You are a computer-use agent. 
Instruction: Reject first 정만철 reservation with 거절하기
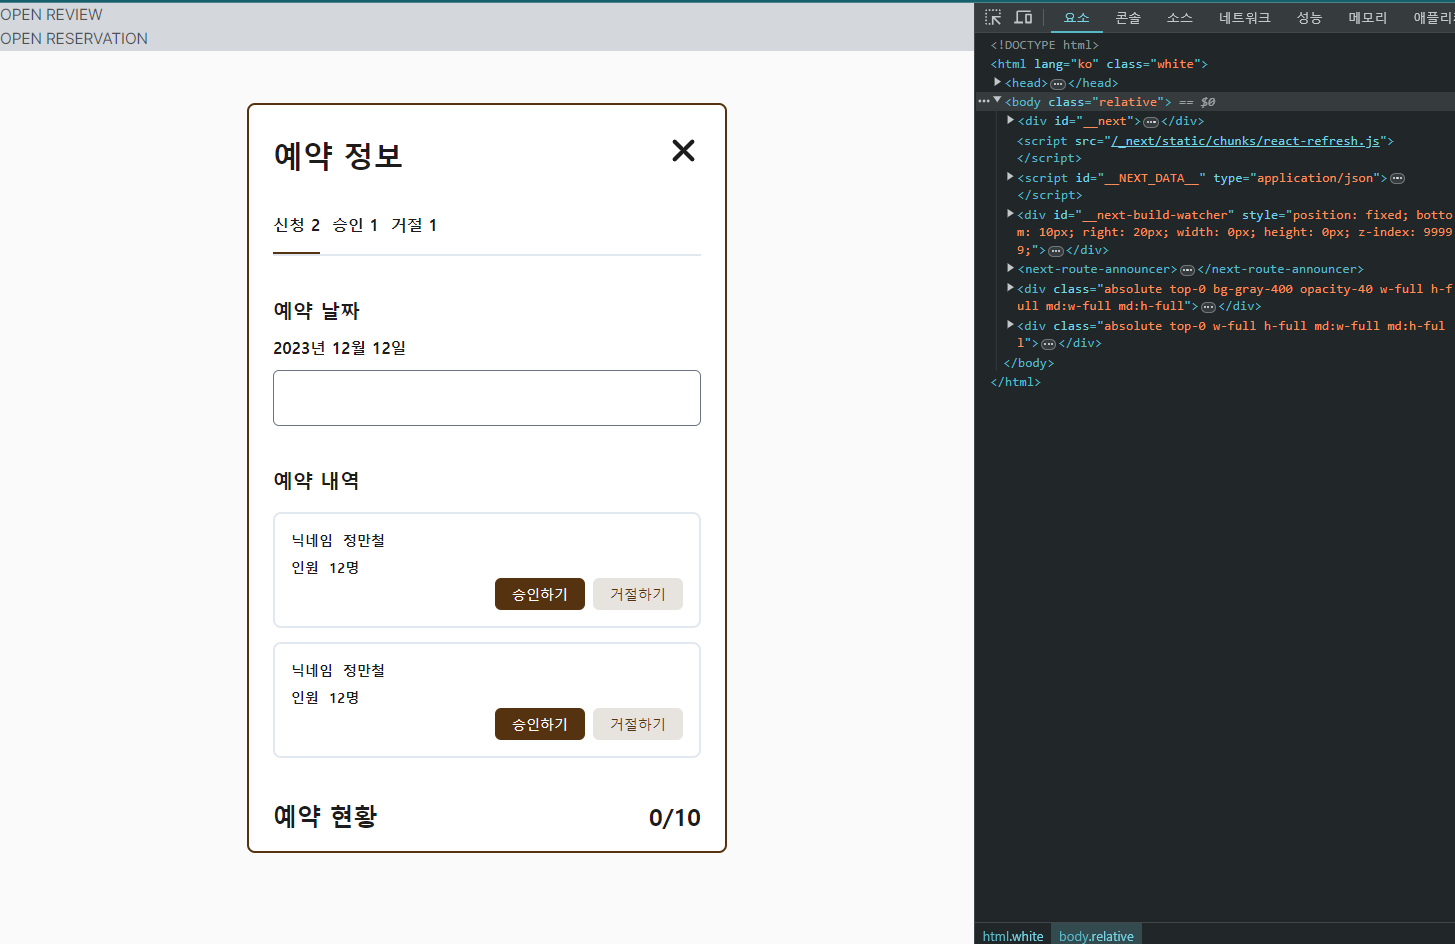[638, 594]
